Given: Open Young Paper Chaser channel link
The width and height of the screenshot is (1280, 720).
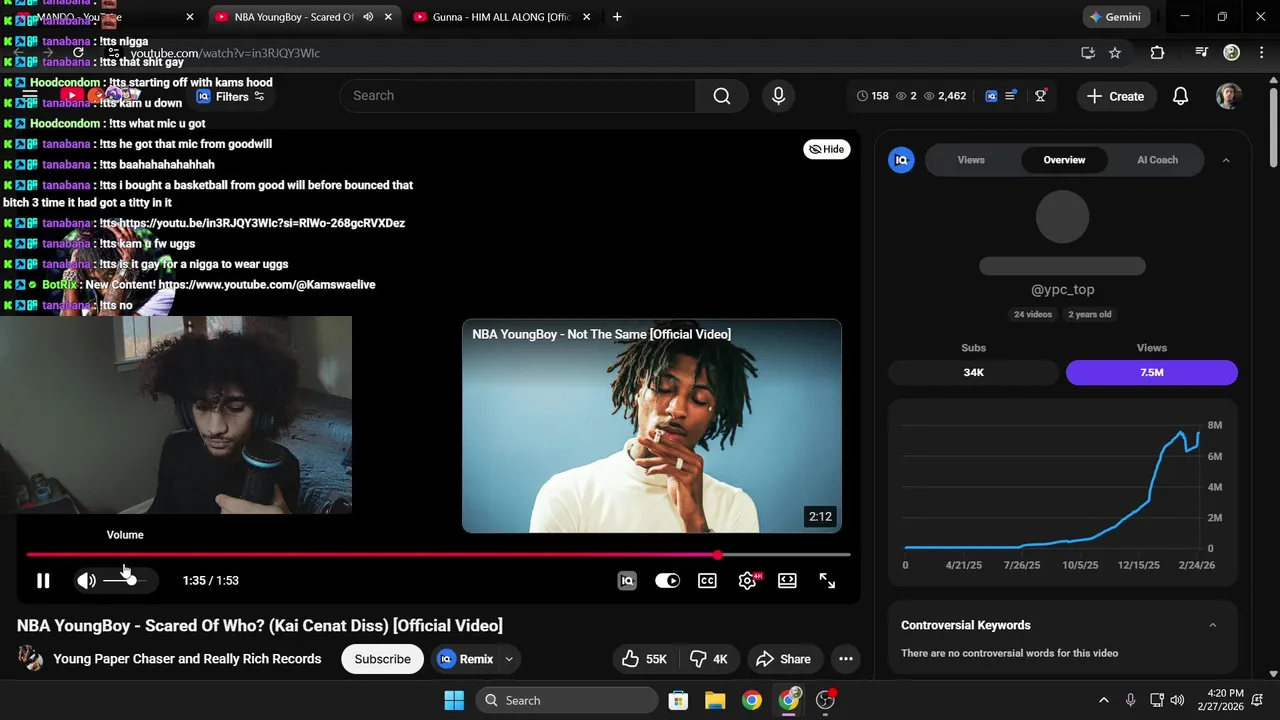Looking at the screenshot, I should [187, 659].
